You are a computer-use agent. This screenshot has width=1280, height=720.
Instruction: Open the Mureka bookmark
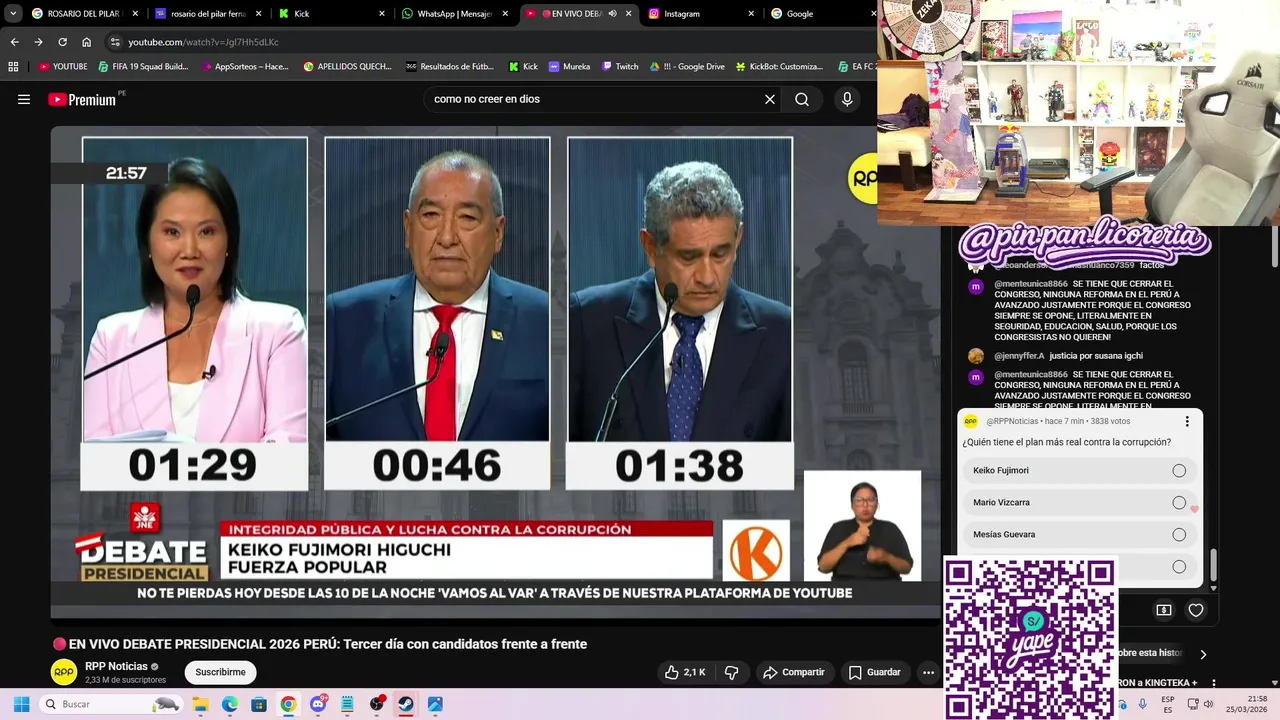click(x=569, y=67)
